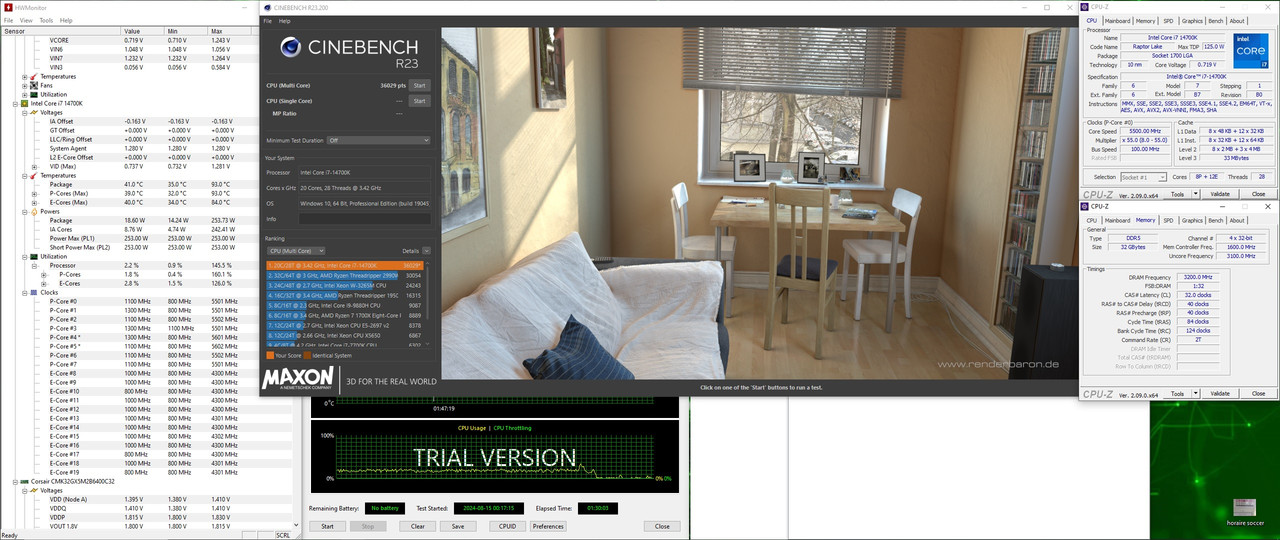Select the Power Max (PL1) row

(150, 238)
